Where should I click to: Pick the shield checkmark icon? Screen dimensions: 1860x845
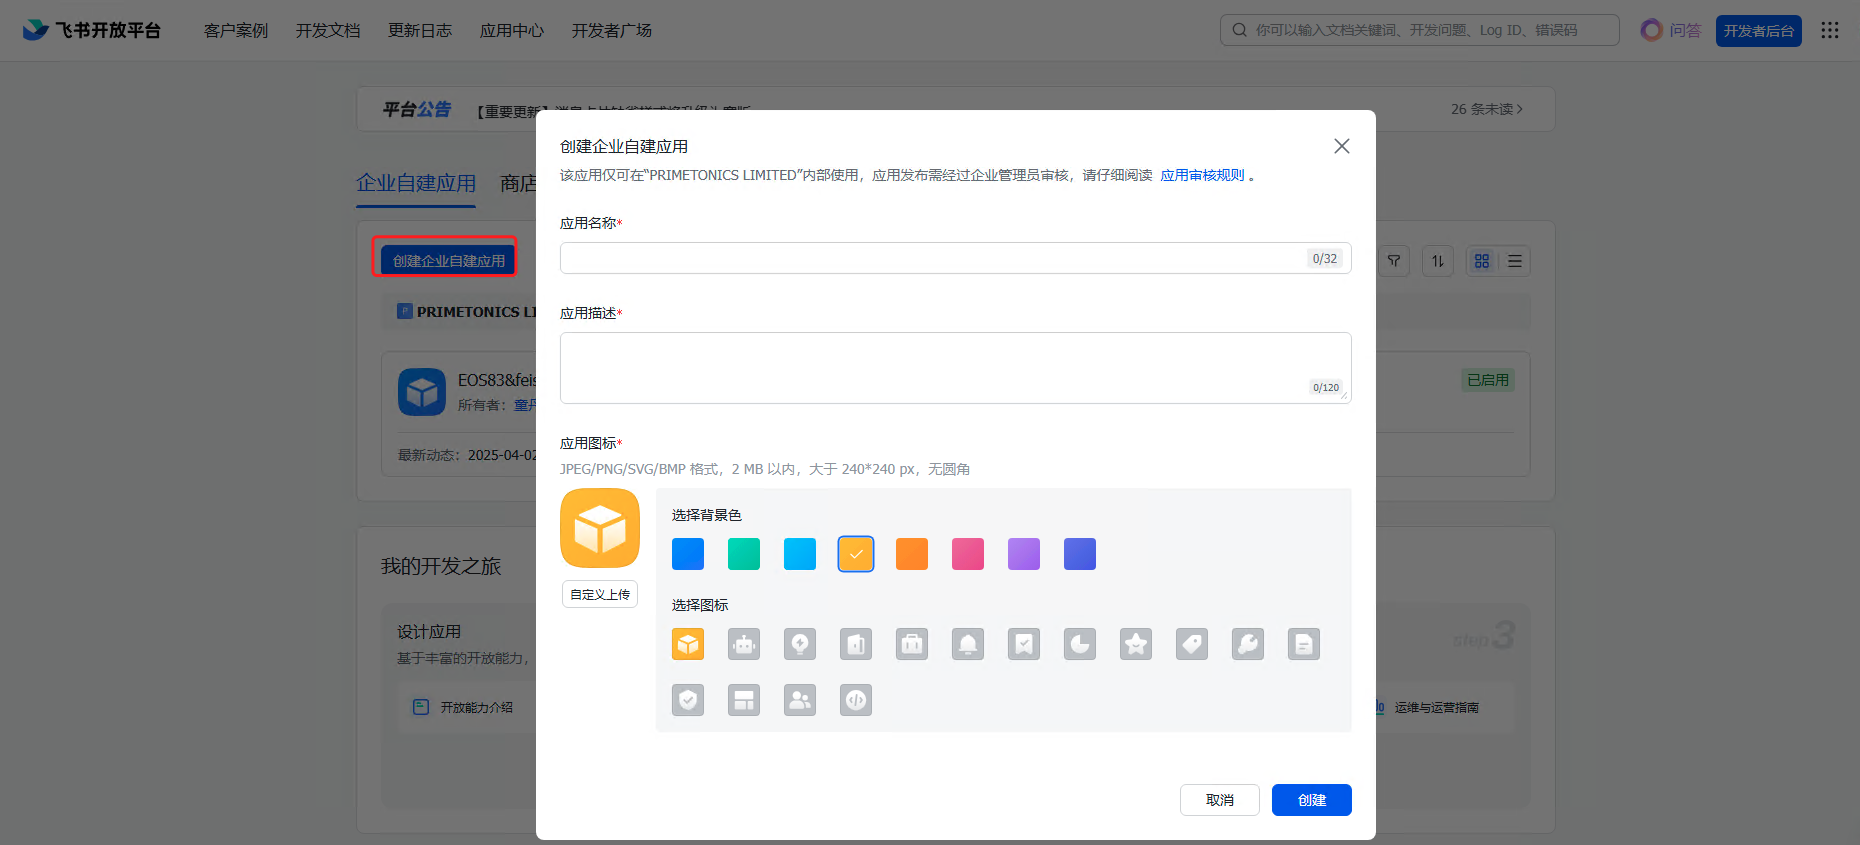coord(688,700)
